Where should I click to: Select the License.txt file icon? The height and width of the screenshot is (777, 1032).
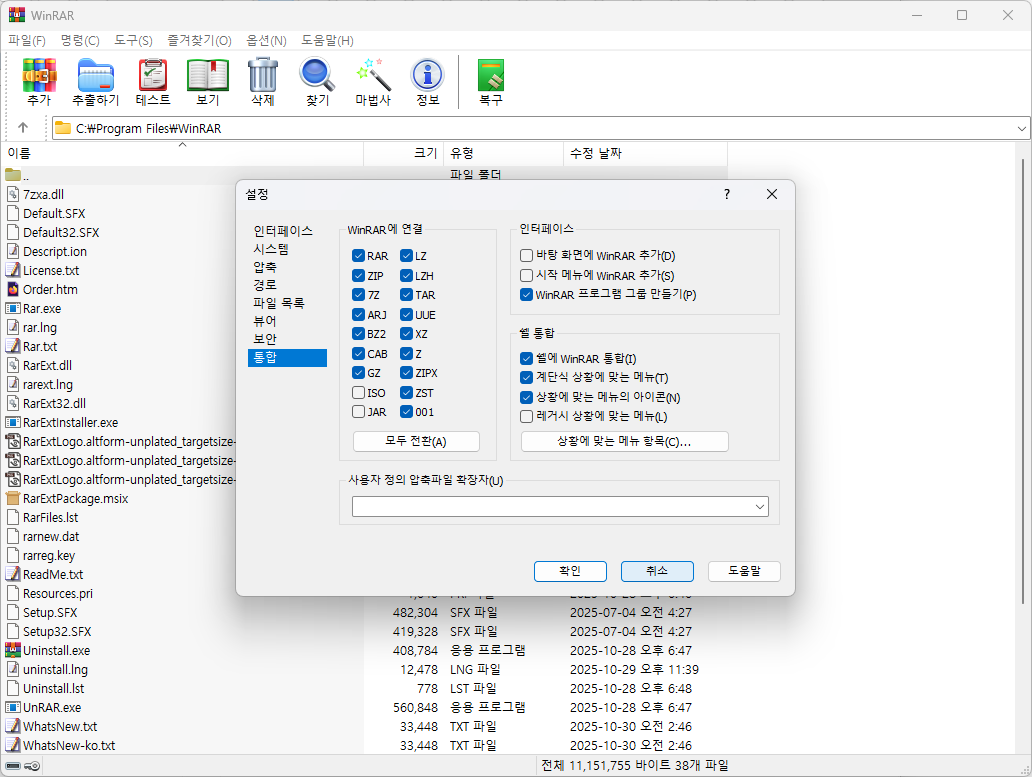[x=13, y=270]
